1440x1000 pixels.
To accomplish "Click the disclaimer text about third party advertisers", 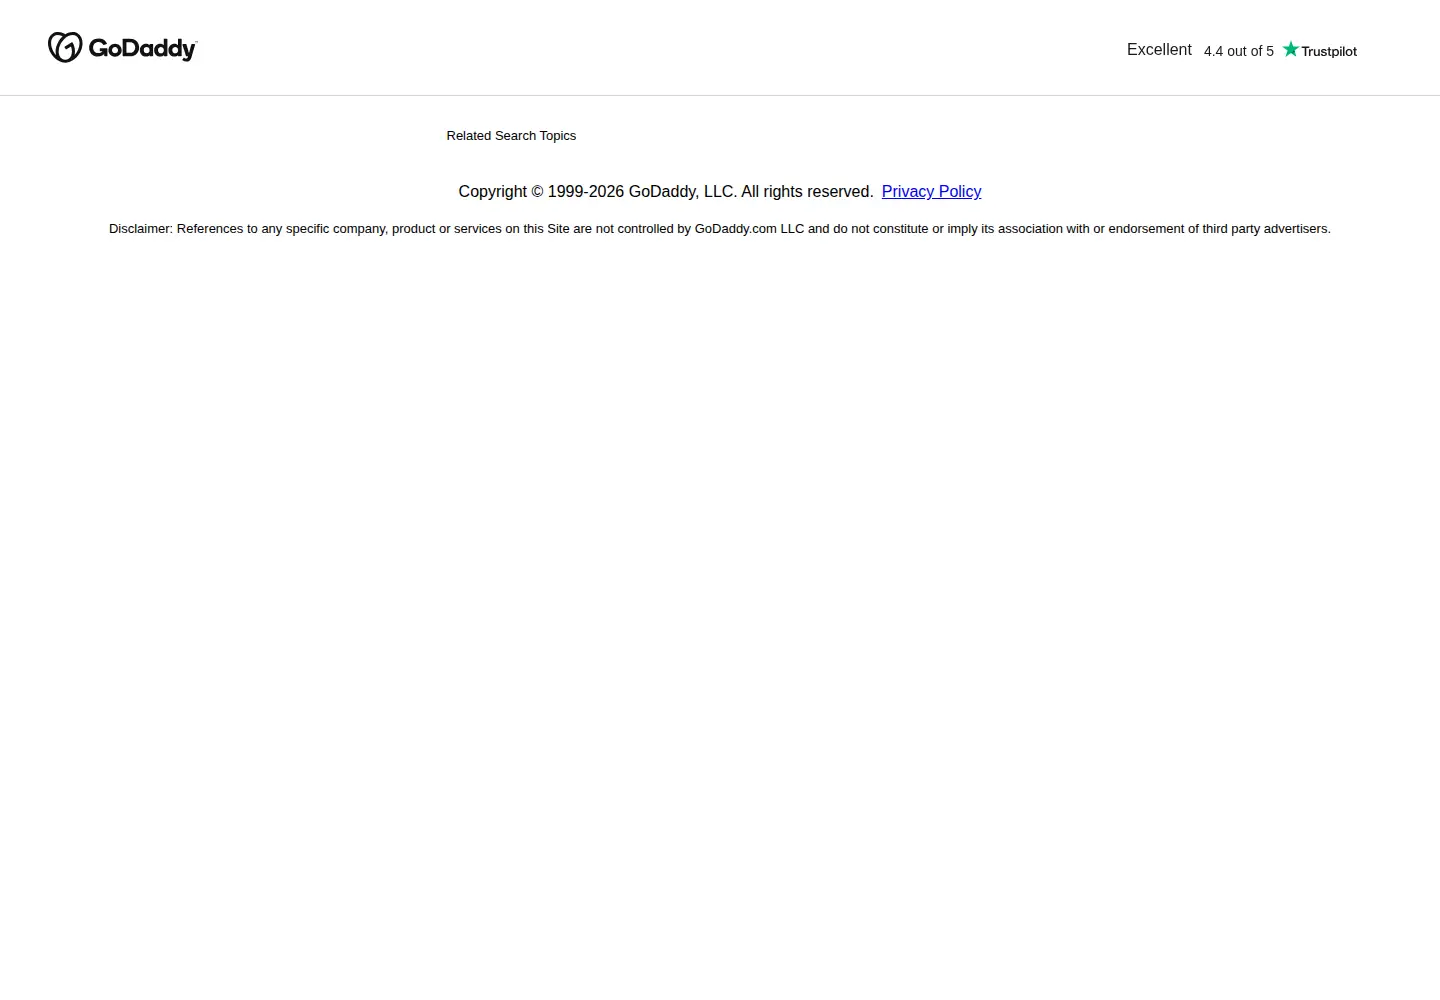I will coord(720,229).
